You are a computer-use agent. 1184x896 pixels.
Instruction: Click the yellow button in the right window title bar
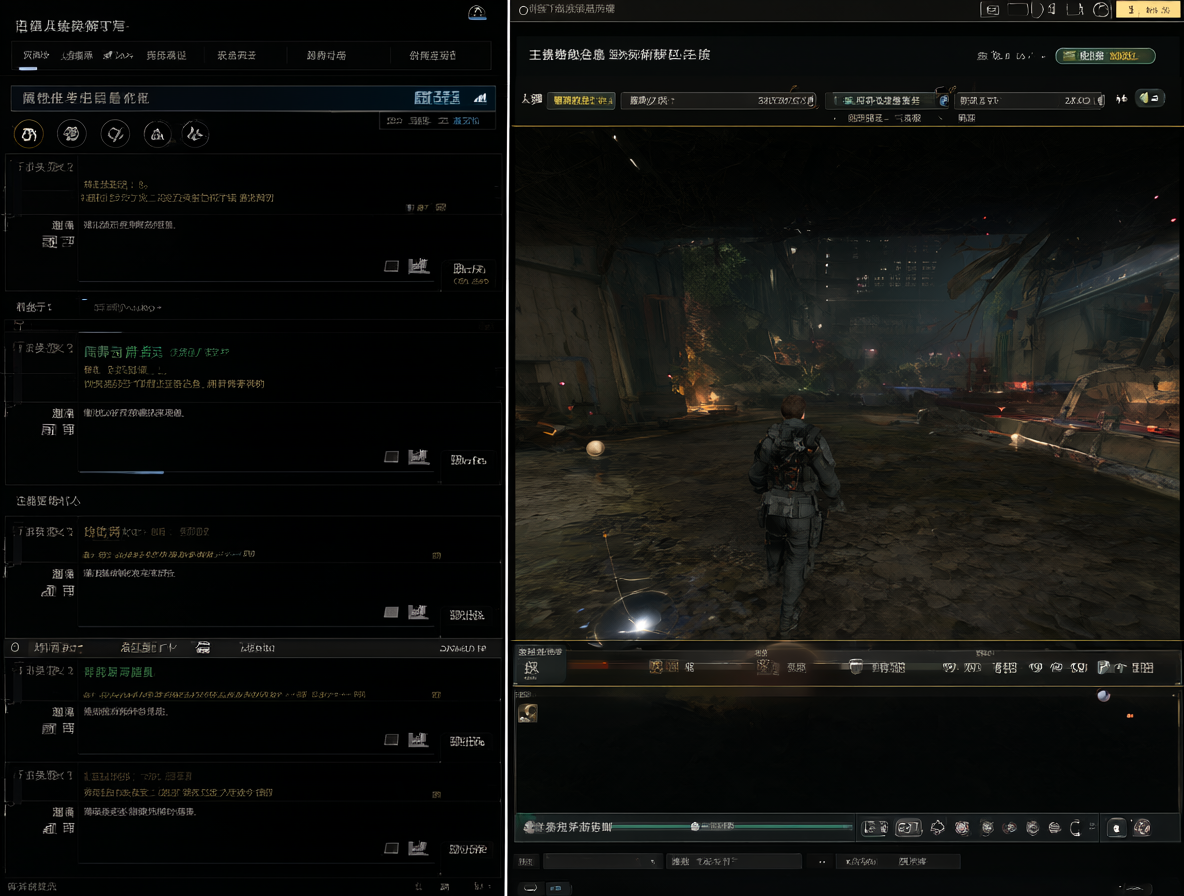[1147, 10]
